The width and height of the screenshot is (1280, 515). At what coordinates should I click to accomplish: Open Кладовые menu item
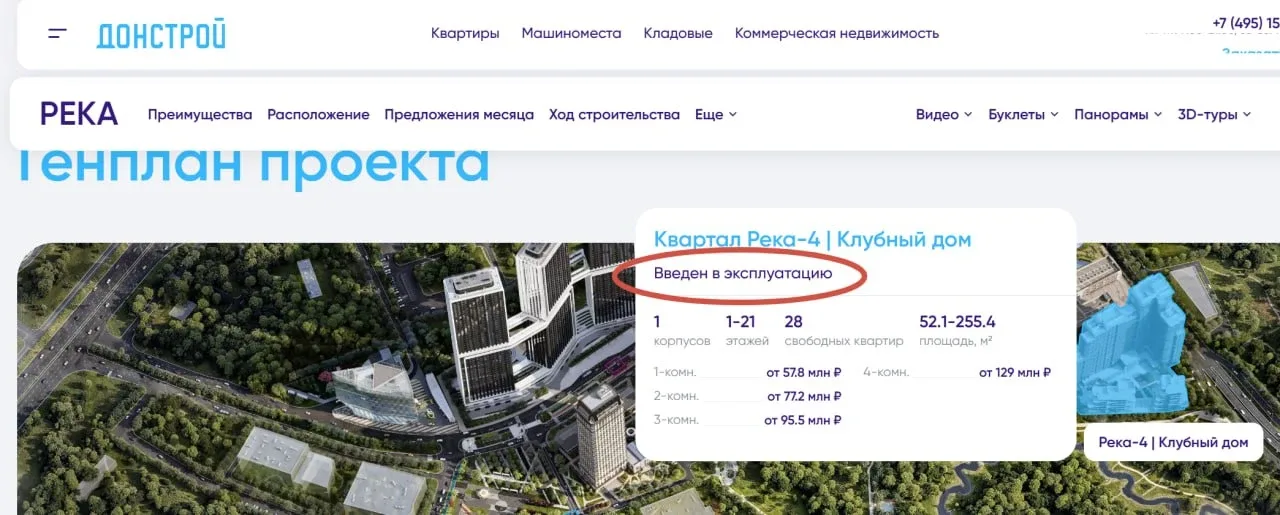click(678, 33)
